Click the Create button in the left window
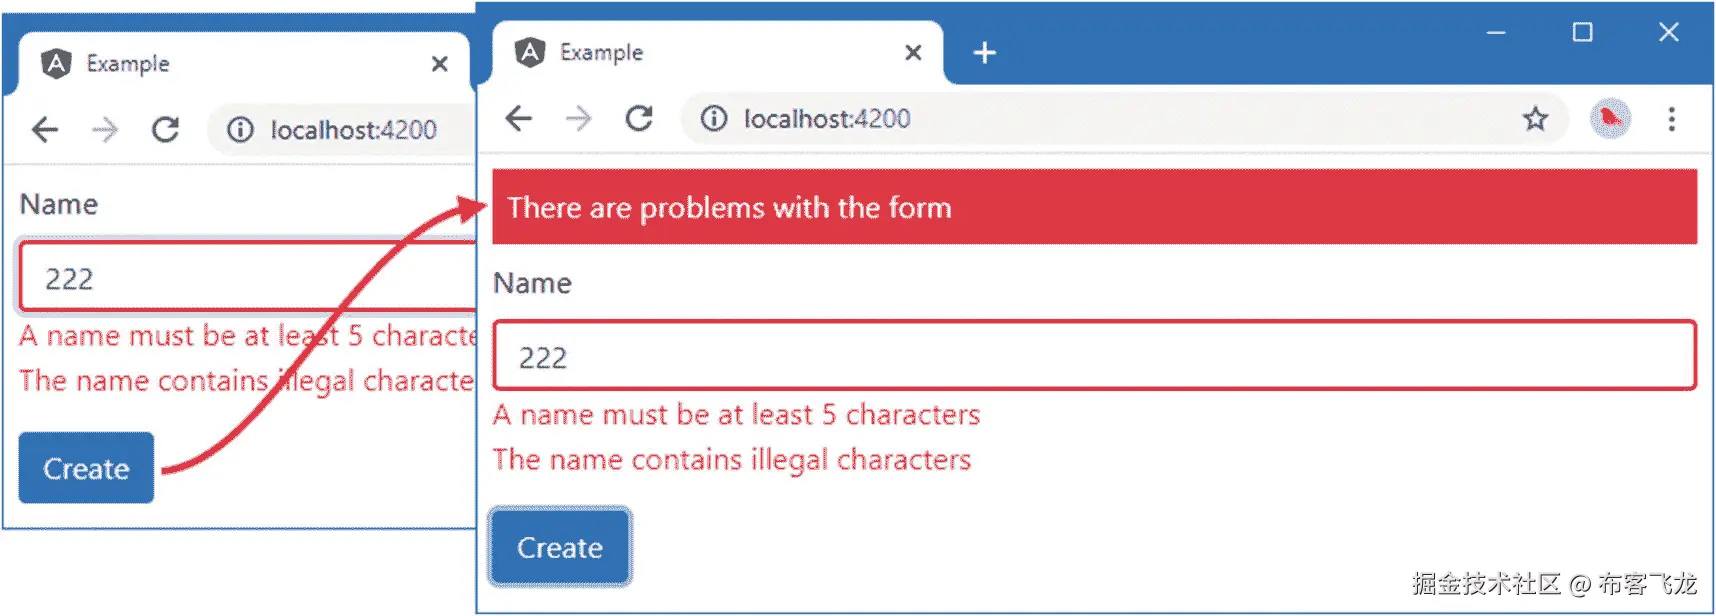Image resolution: width=1716 pixels, height=616 pixels. [x=86, y=468]
